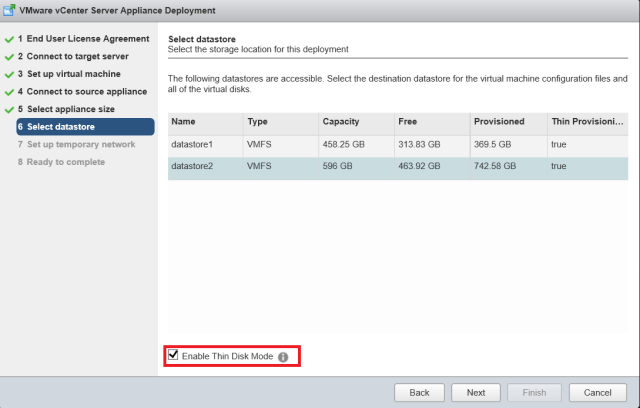Click the Select datastore page heading
Image resolution: width=640 pixels, height=408 pixels.
202,39
